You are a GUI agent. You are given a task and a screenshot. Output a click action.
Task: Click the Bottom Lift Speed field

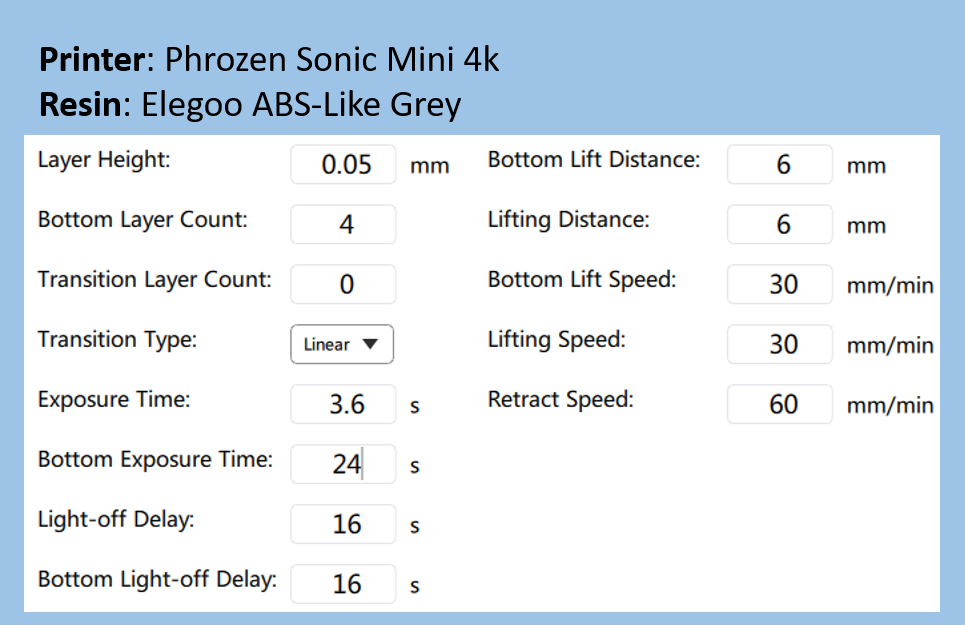pyautogui.click(x=780, y=284)
